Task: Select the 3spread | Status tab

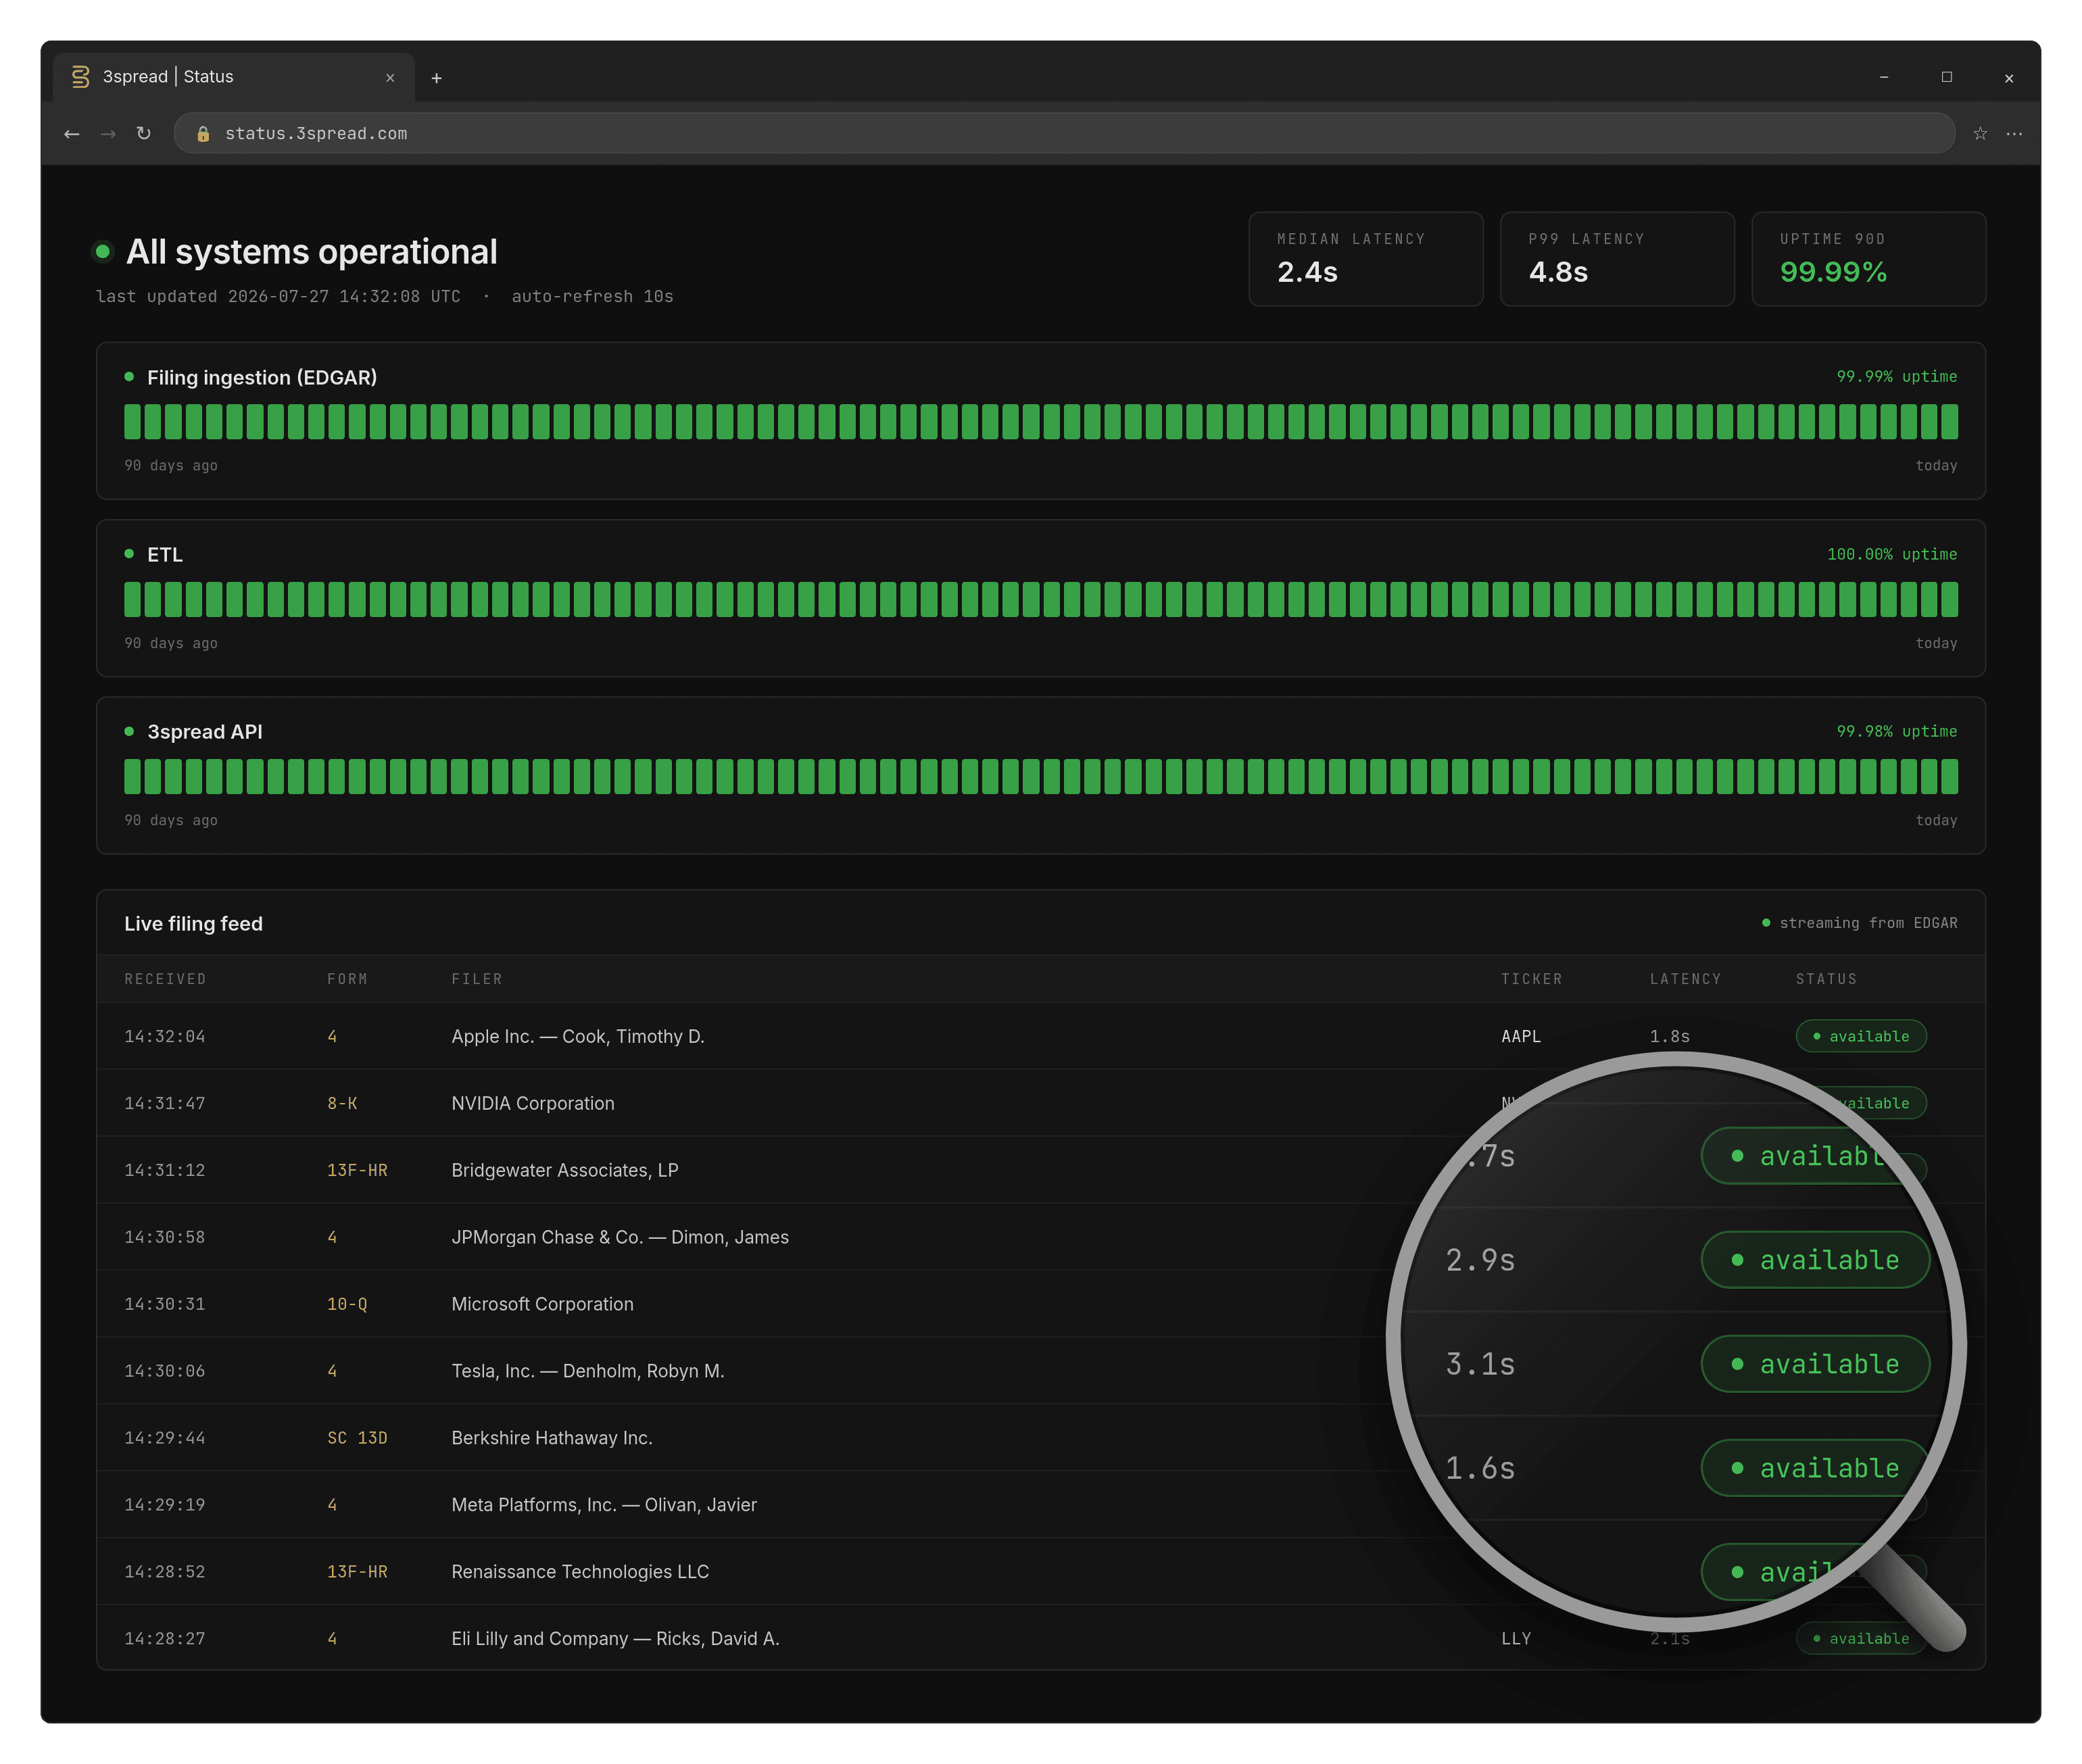Action: coord(234,77)
